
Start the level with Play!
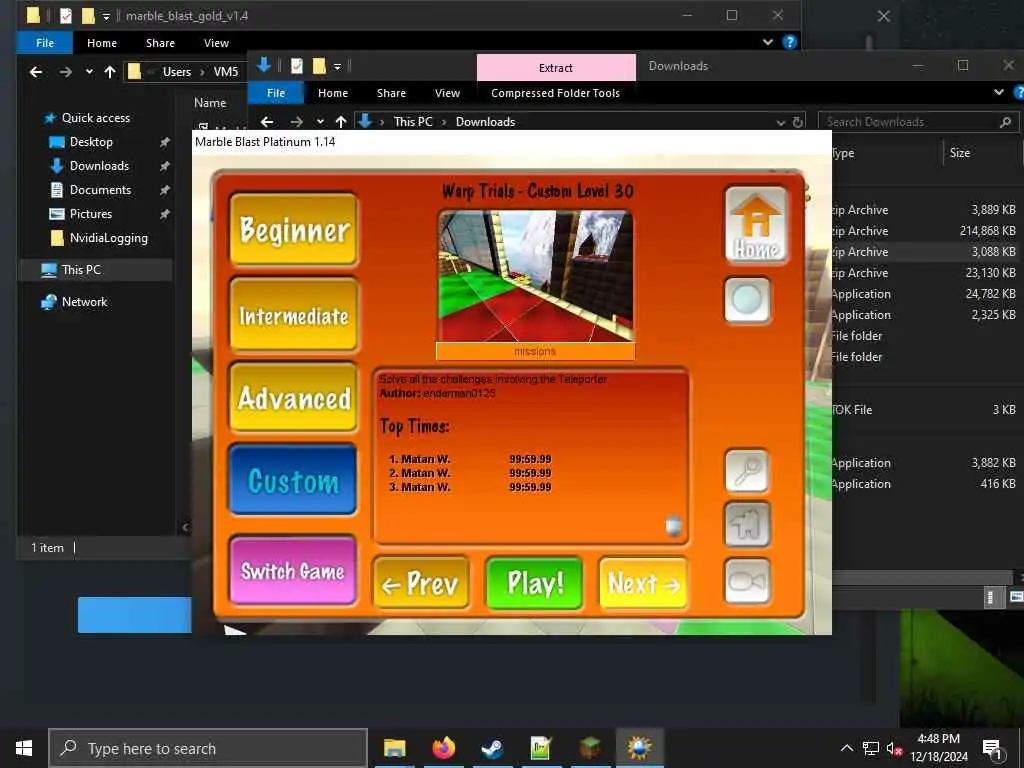(534, 583)
